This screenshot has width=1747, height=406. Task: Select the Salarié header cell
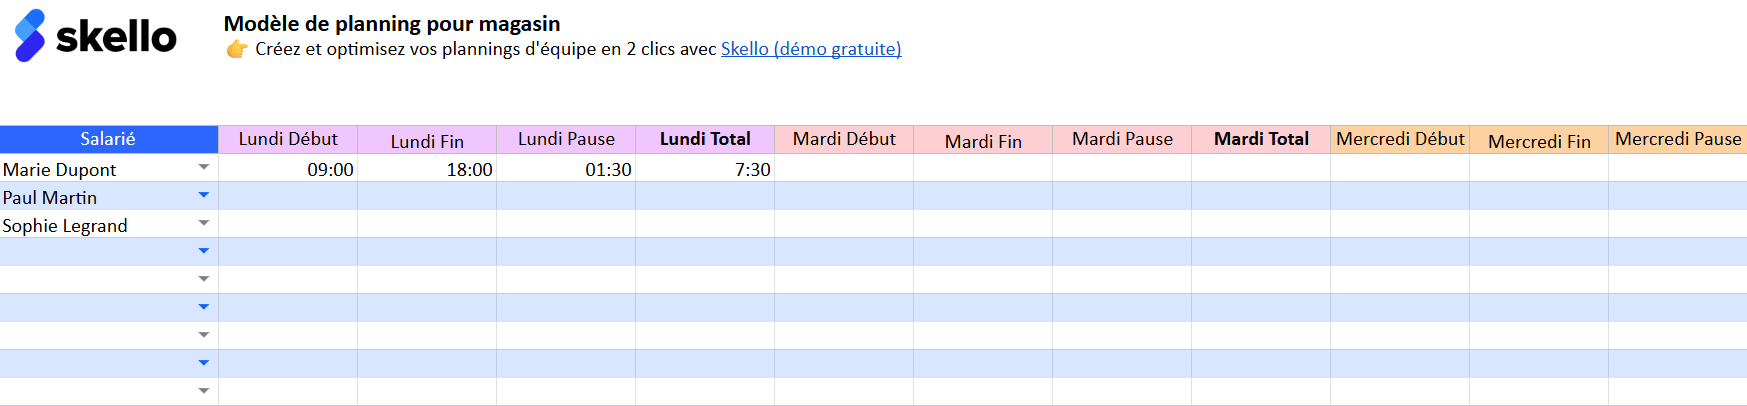pos(109,139)
